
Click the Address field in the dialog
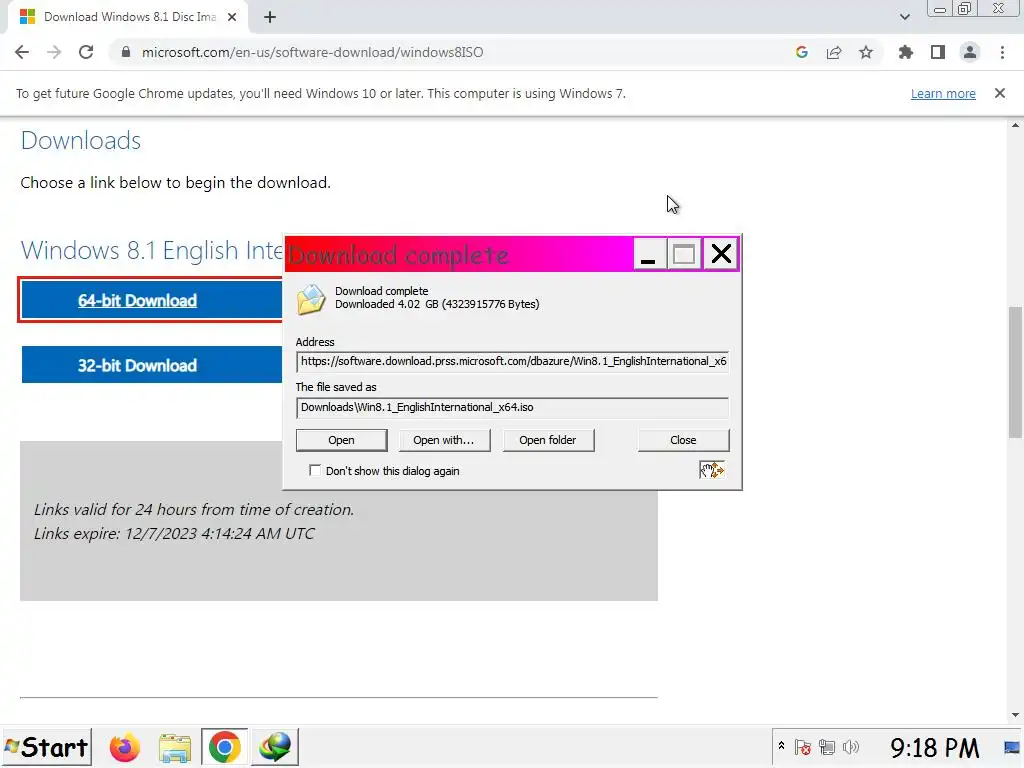point(512,361)
